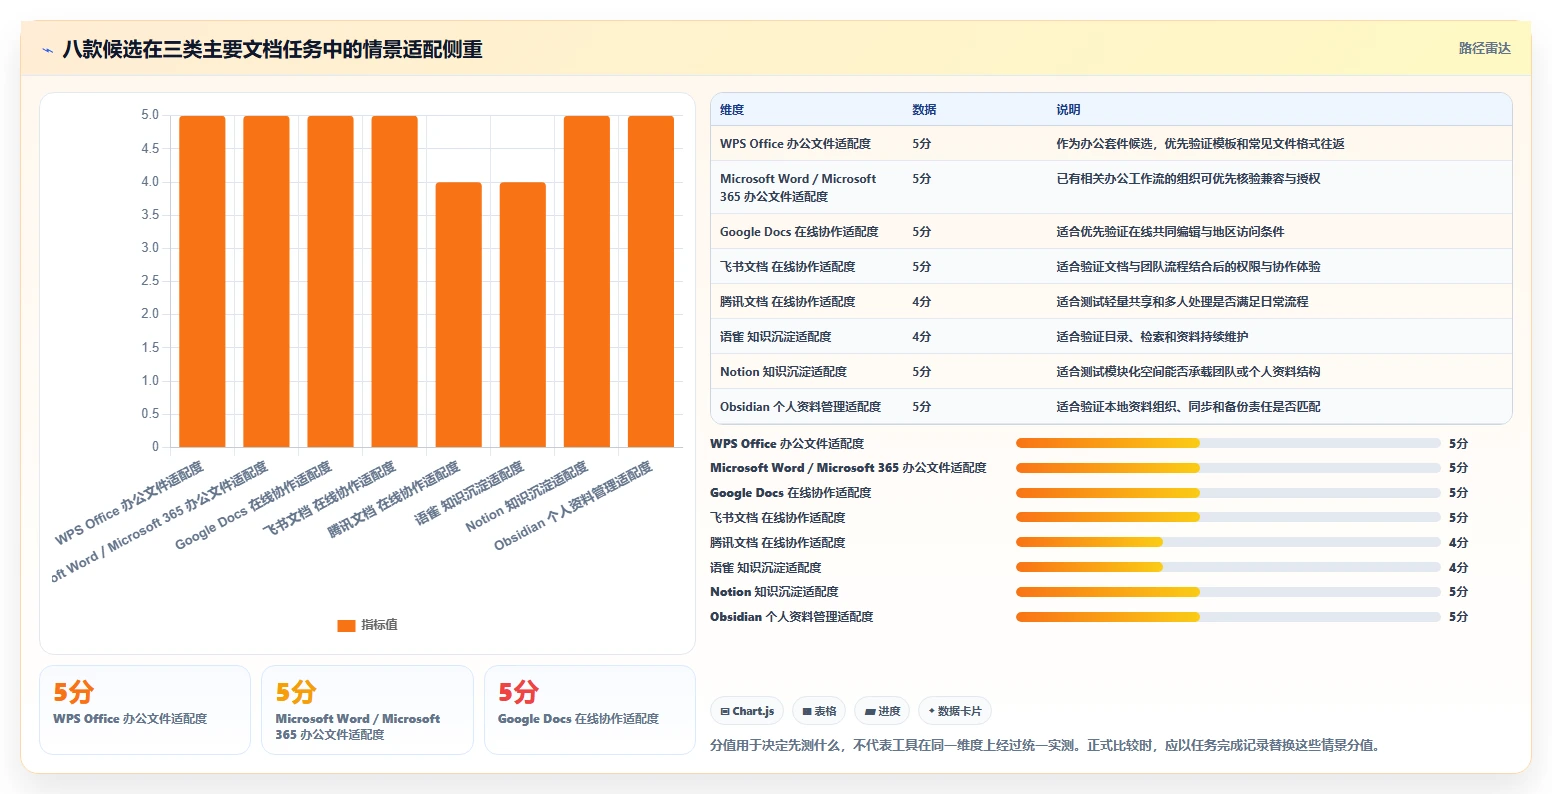Open the 路径雷达 link in the header
This screenshot has height=794, width=1552.
click(x=1484, y=48)
